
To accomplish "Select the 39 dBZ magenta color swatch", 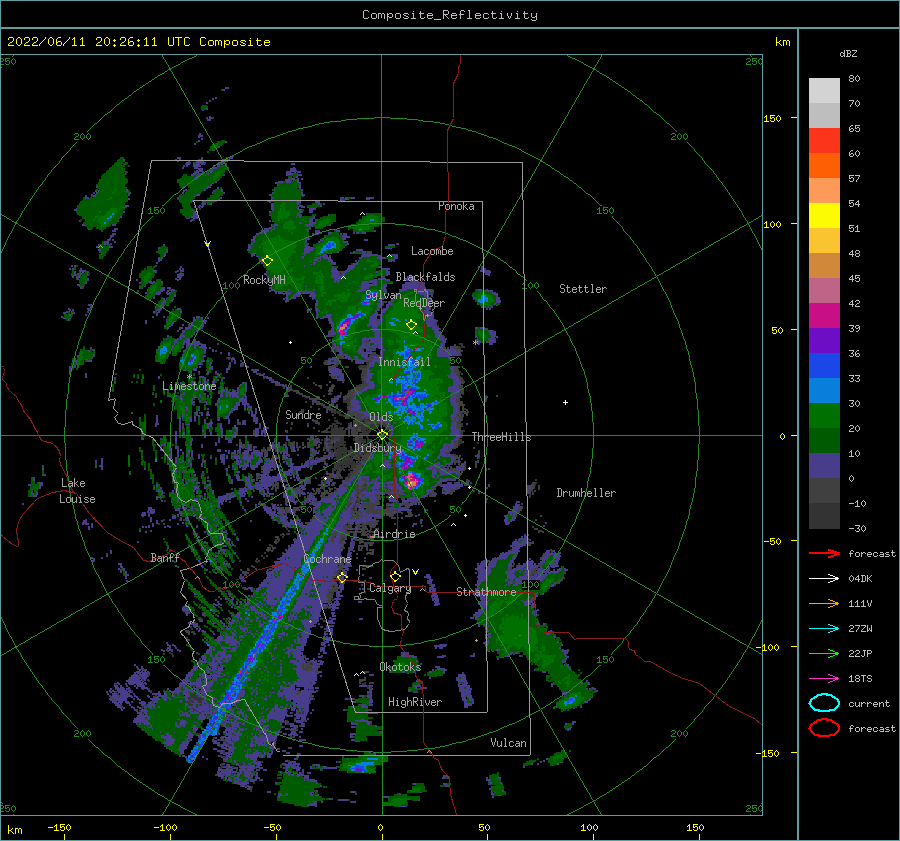I will pyautogui.click(x=824, y=315).
